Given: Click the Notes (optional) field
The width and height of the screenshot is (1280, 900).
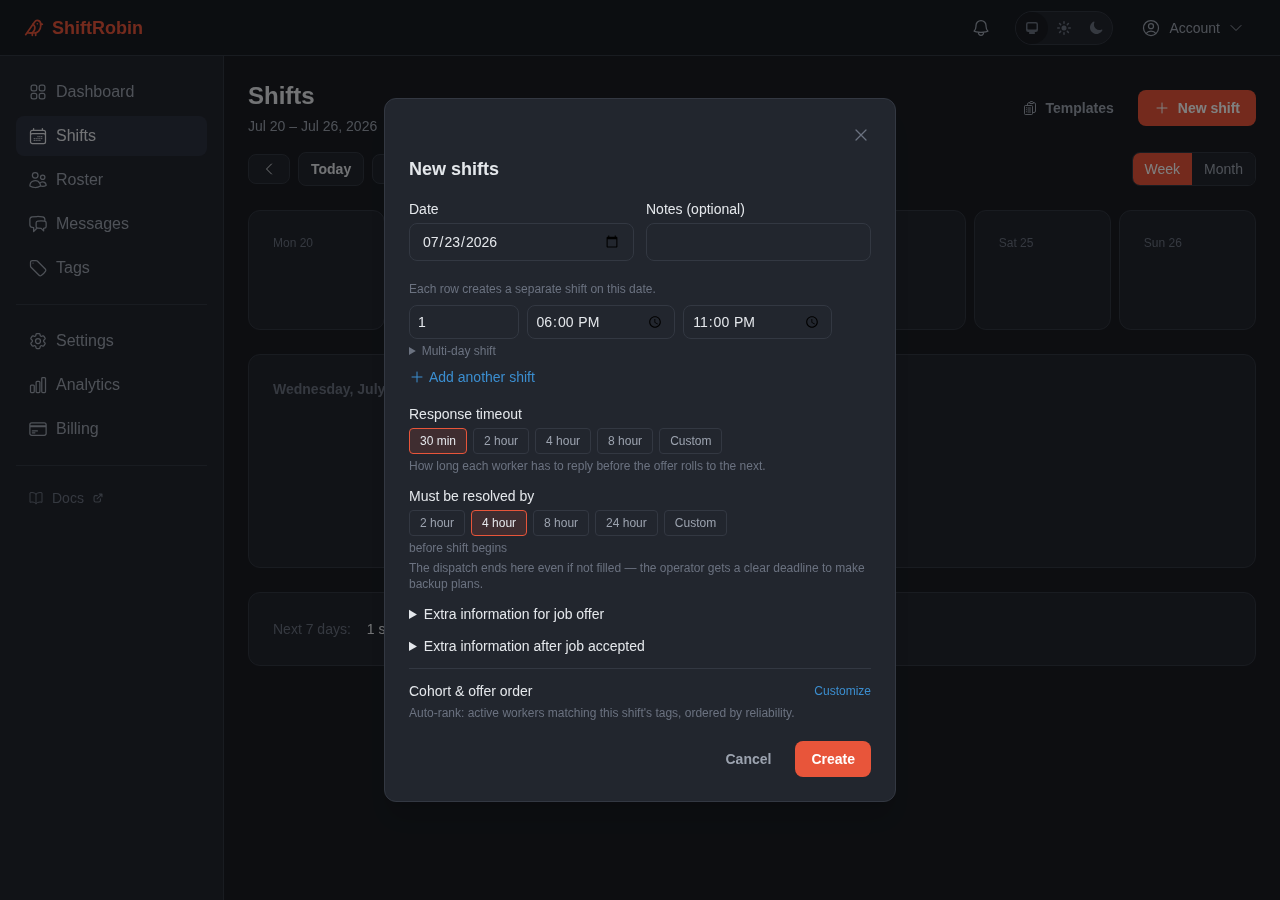Looking at the screenshot, I should (x=758, y=242).
